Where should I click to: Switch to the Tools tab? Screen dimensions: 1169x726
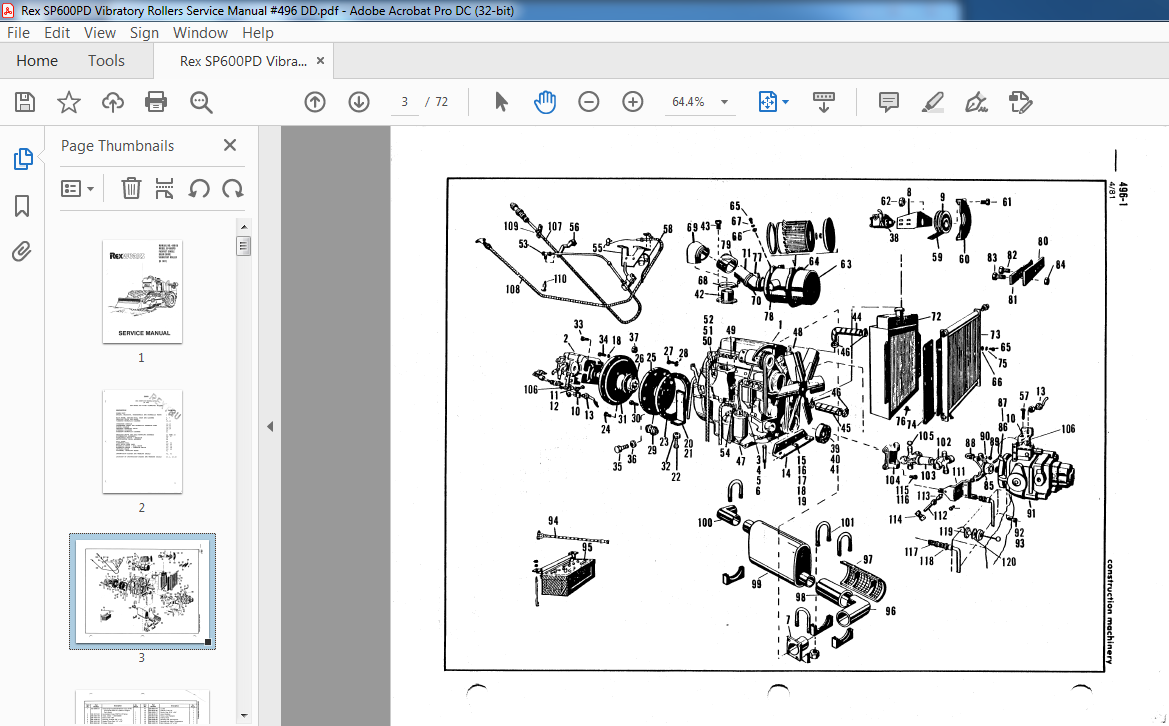tap(106, 60)
